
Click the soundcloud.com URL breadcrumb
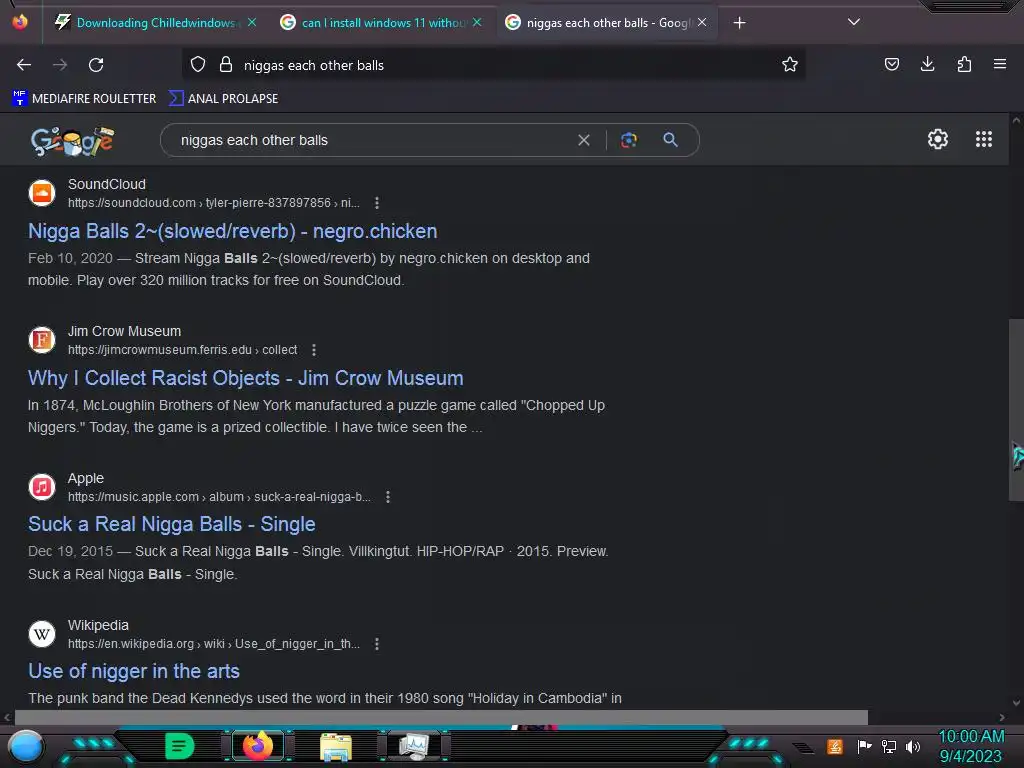point(214,203)
